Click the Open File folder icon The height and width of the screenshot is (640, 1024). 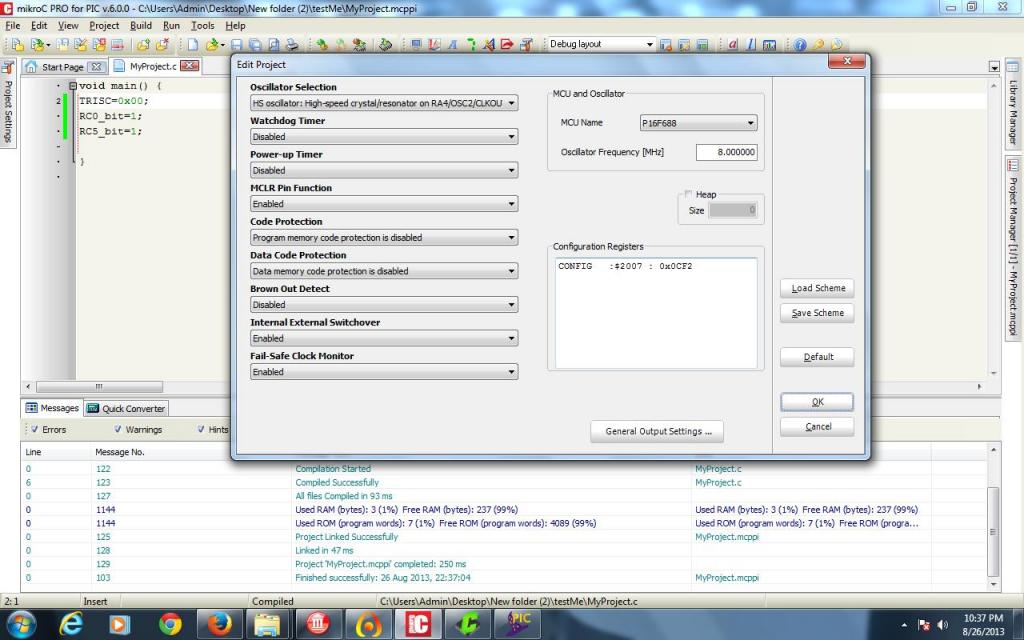[x=212, y=44]
